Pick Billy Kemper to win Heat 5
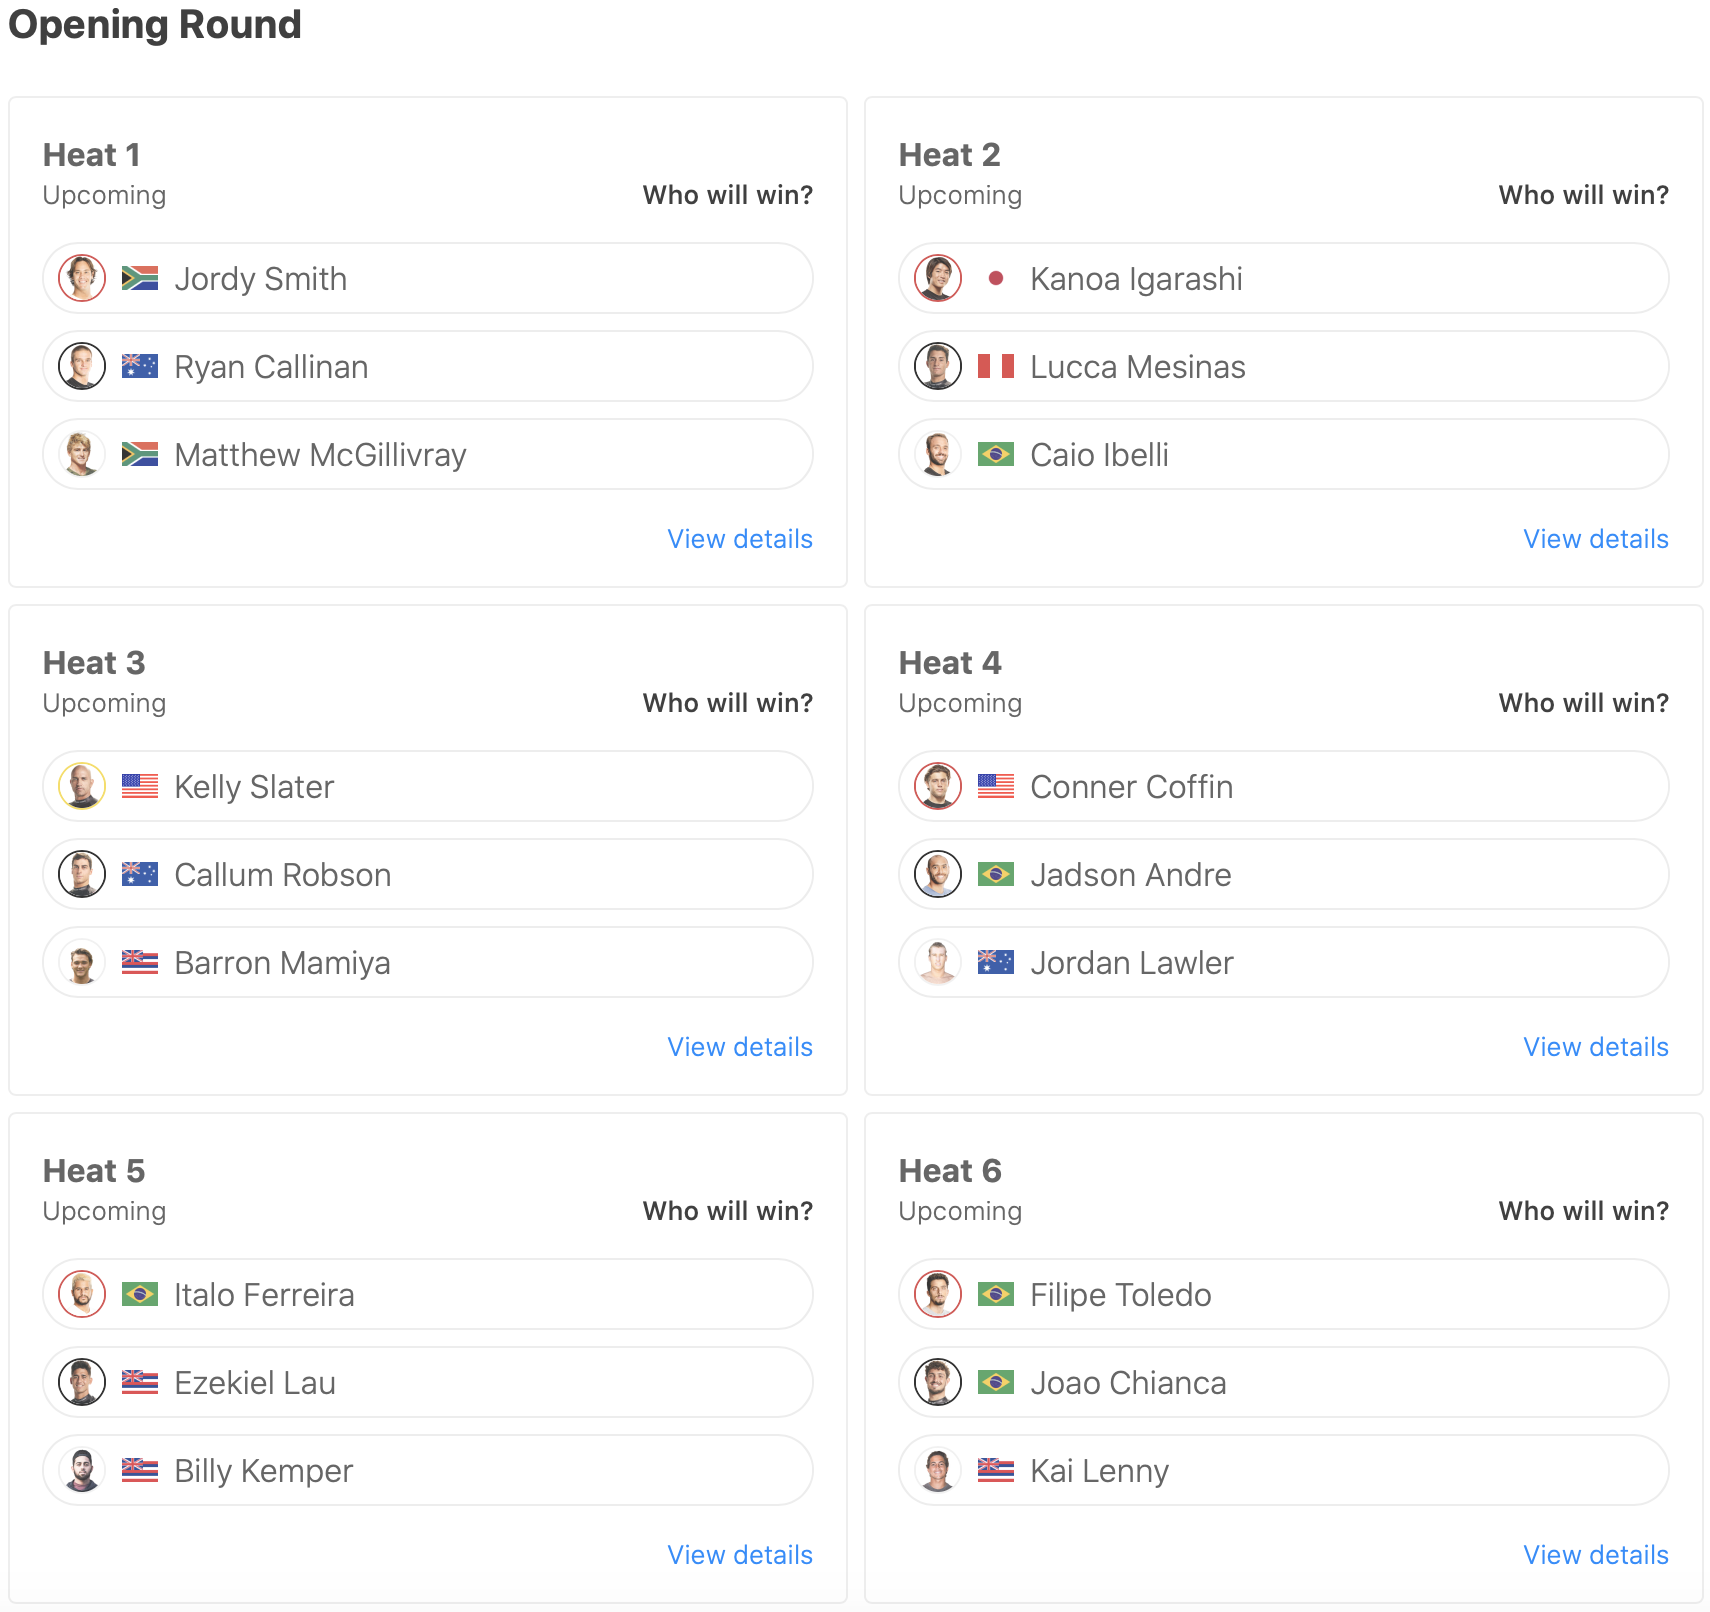Screen dimensions: 1710x1612 pos(428,1470)
